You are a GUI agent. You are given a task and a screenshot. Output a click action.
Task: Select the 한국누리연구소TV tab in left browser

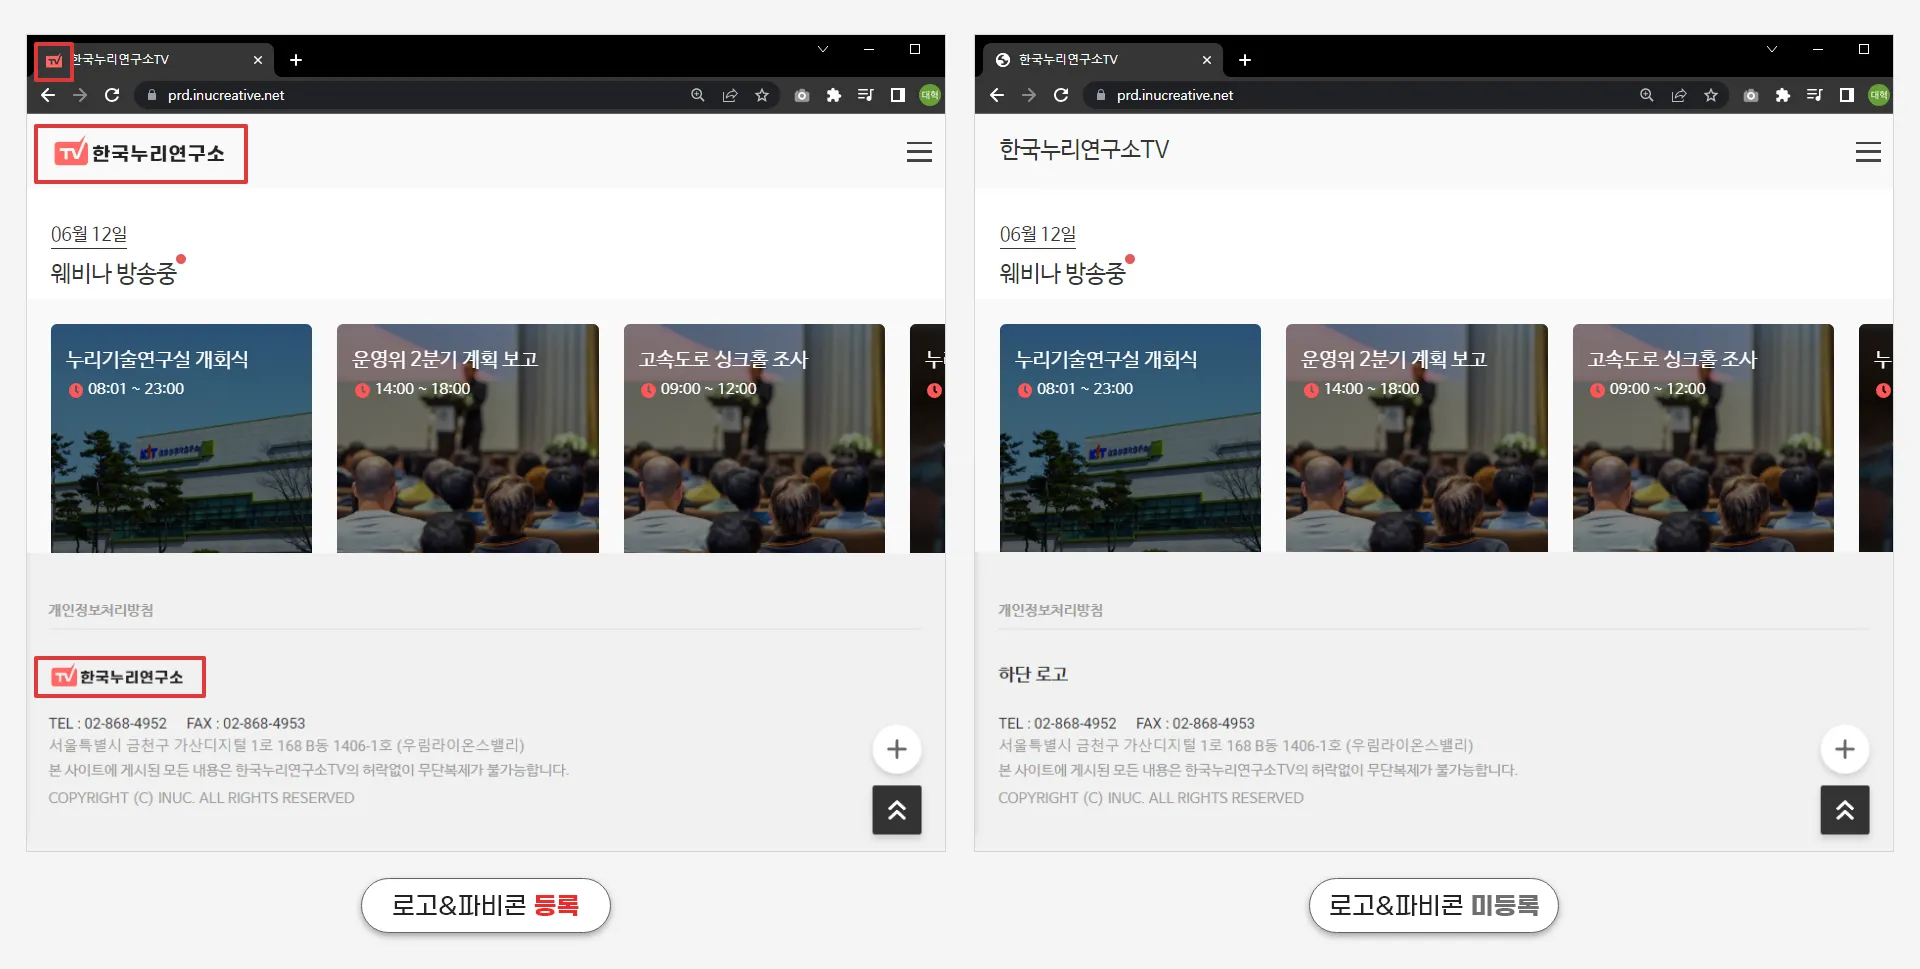(x=152, y=60)
